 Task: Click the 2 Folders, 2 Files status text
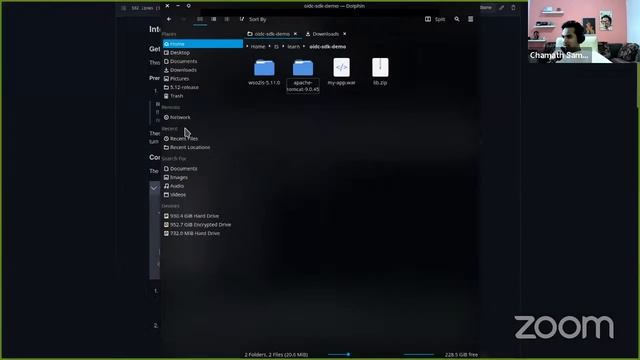(276, 354)
